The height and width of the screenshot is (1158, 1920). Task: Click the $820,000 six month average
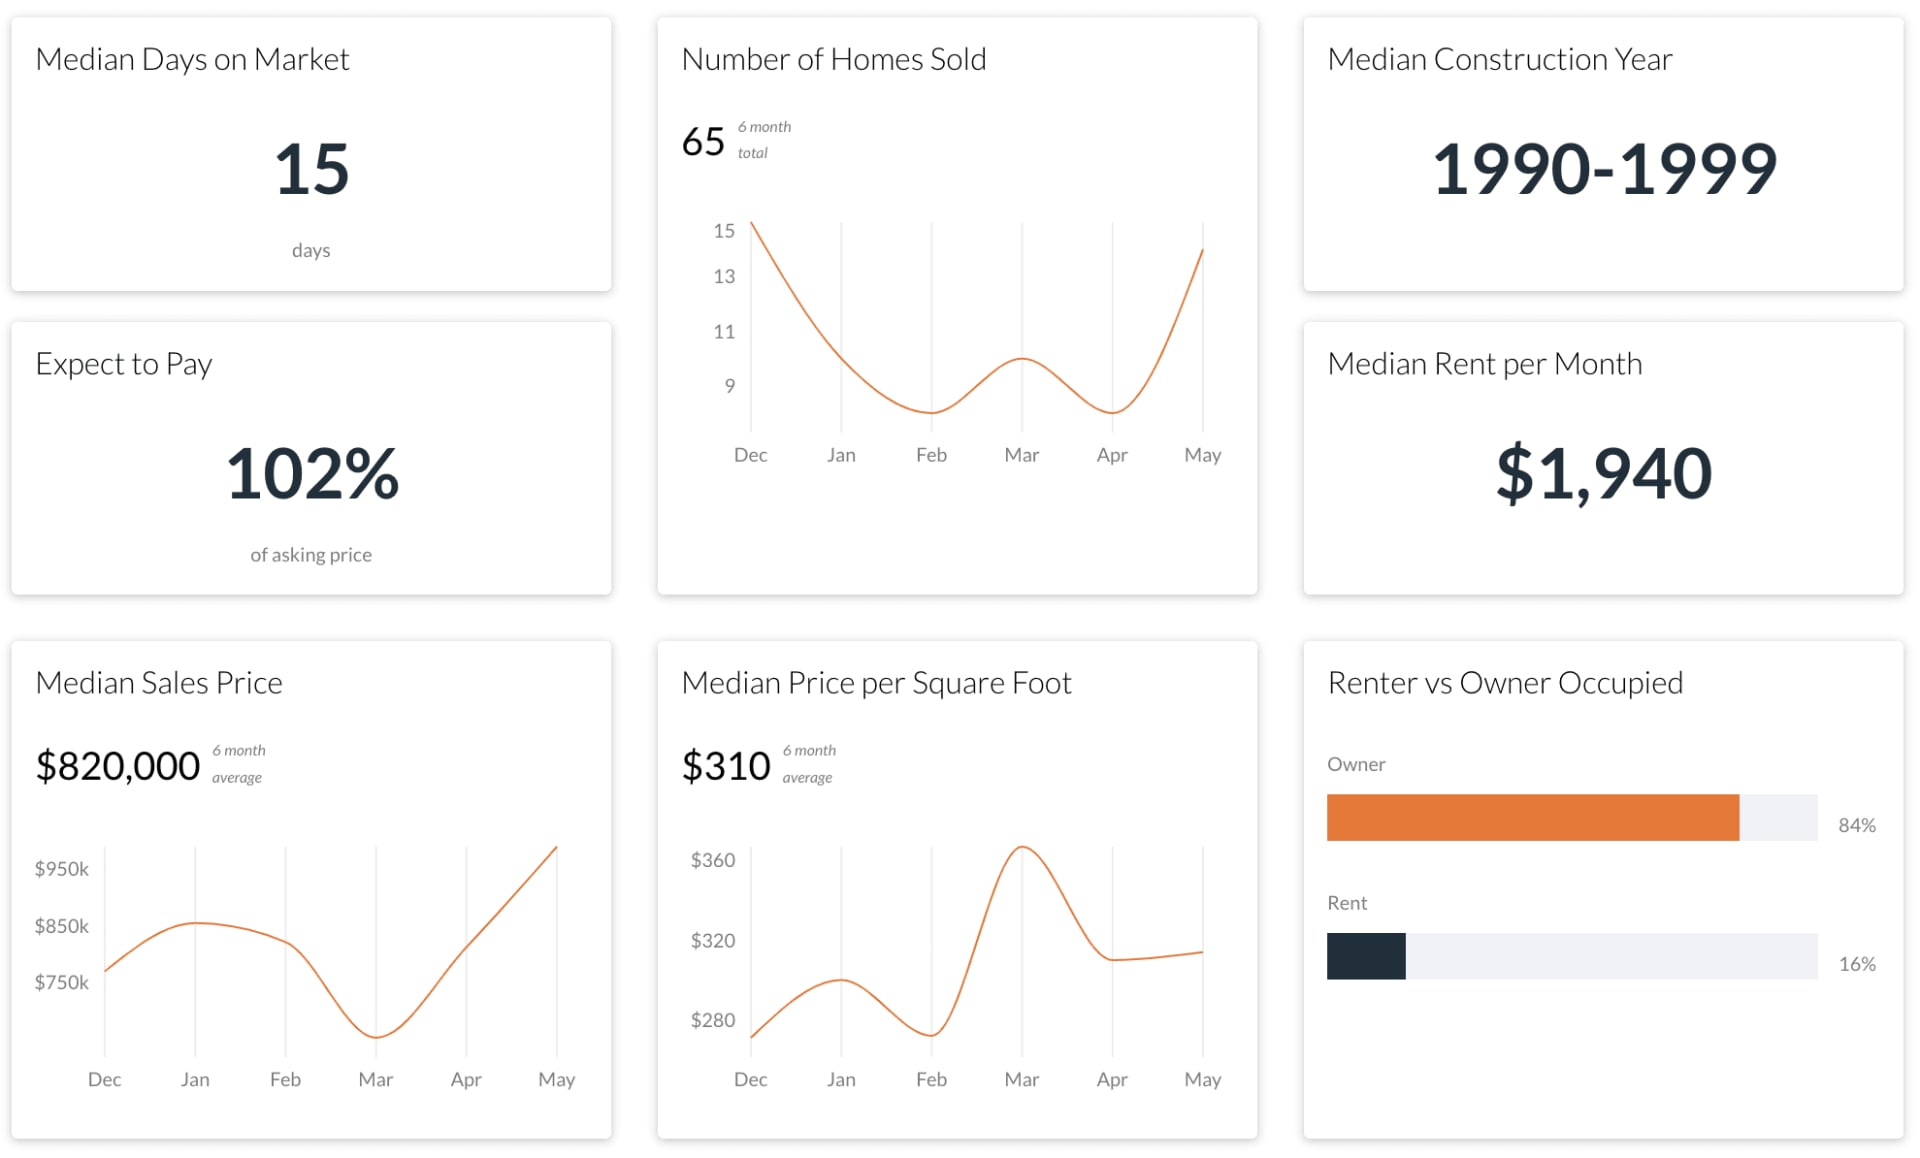coord(118,766)
